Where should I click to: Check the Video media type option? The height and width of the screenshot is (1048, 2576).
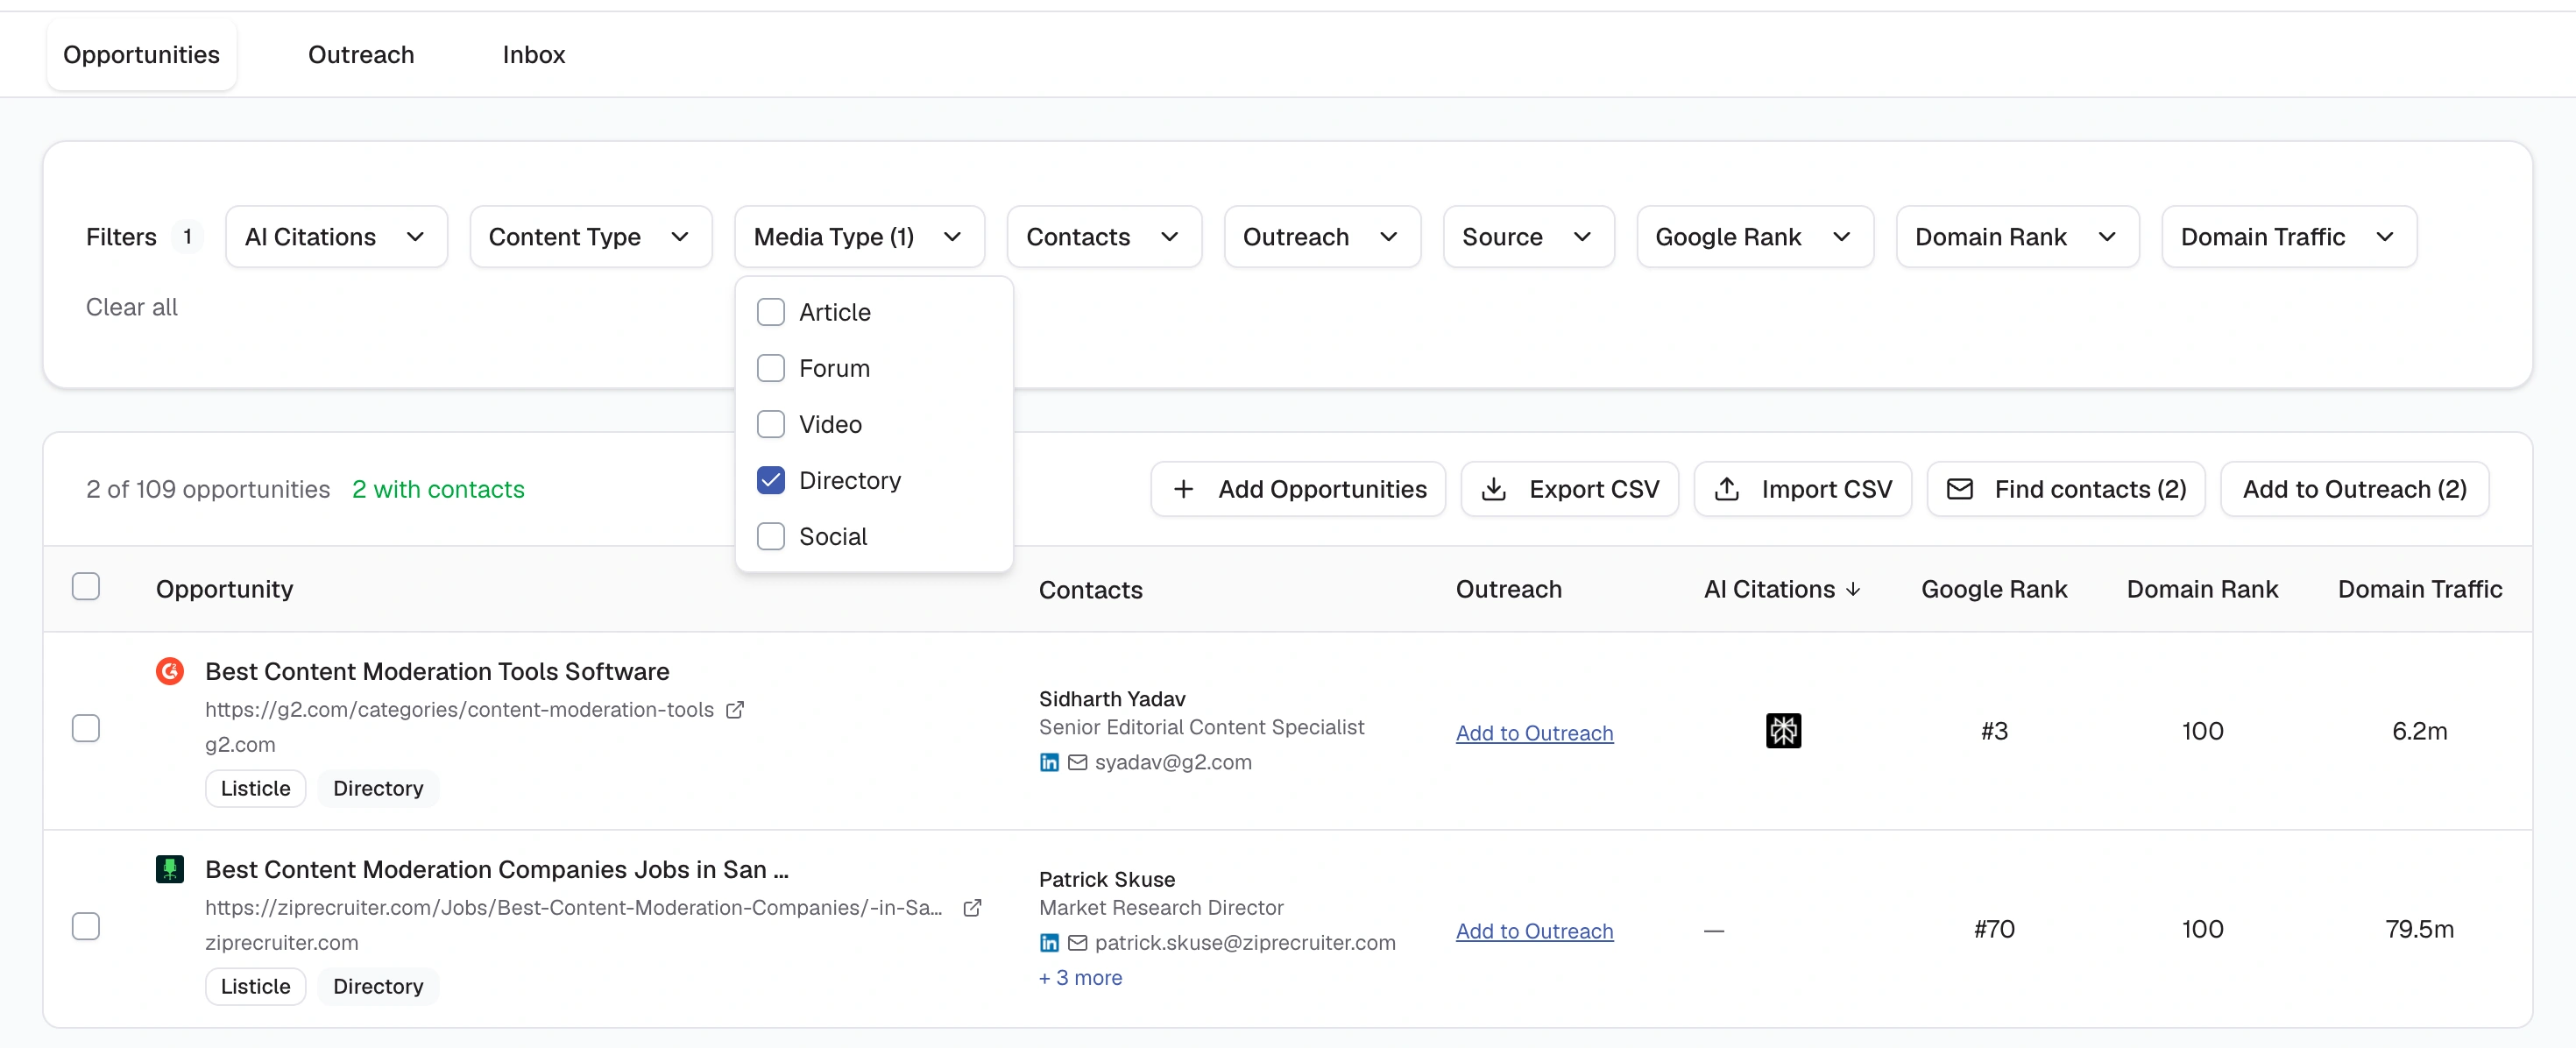pos(771,424)
